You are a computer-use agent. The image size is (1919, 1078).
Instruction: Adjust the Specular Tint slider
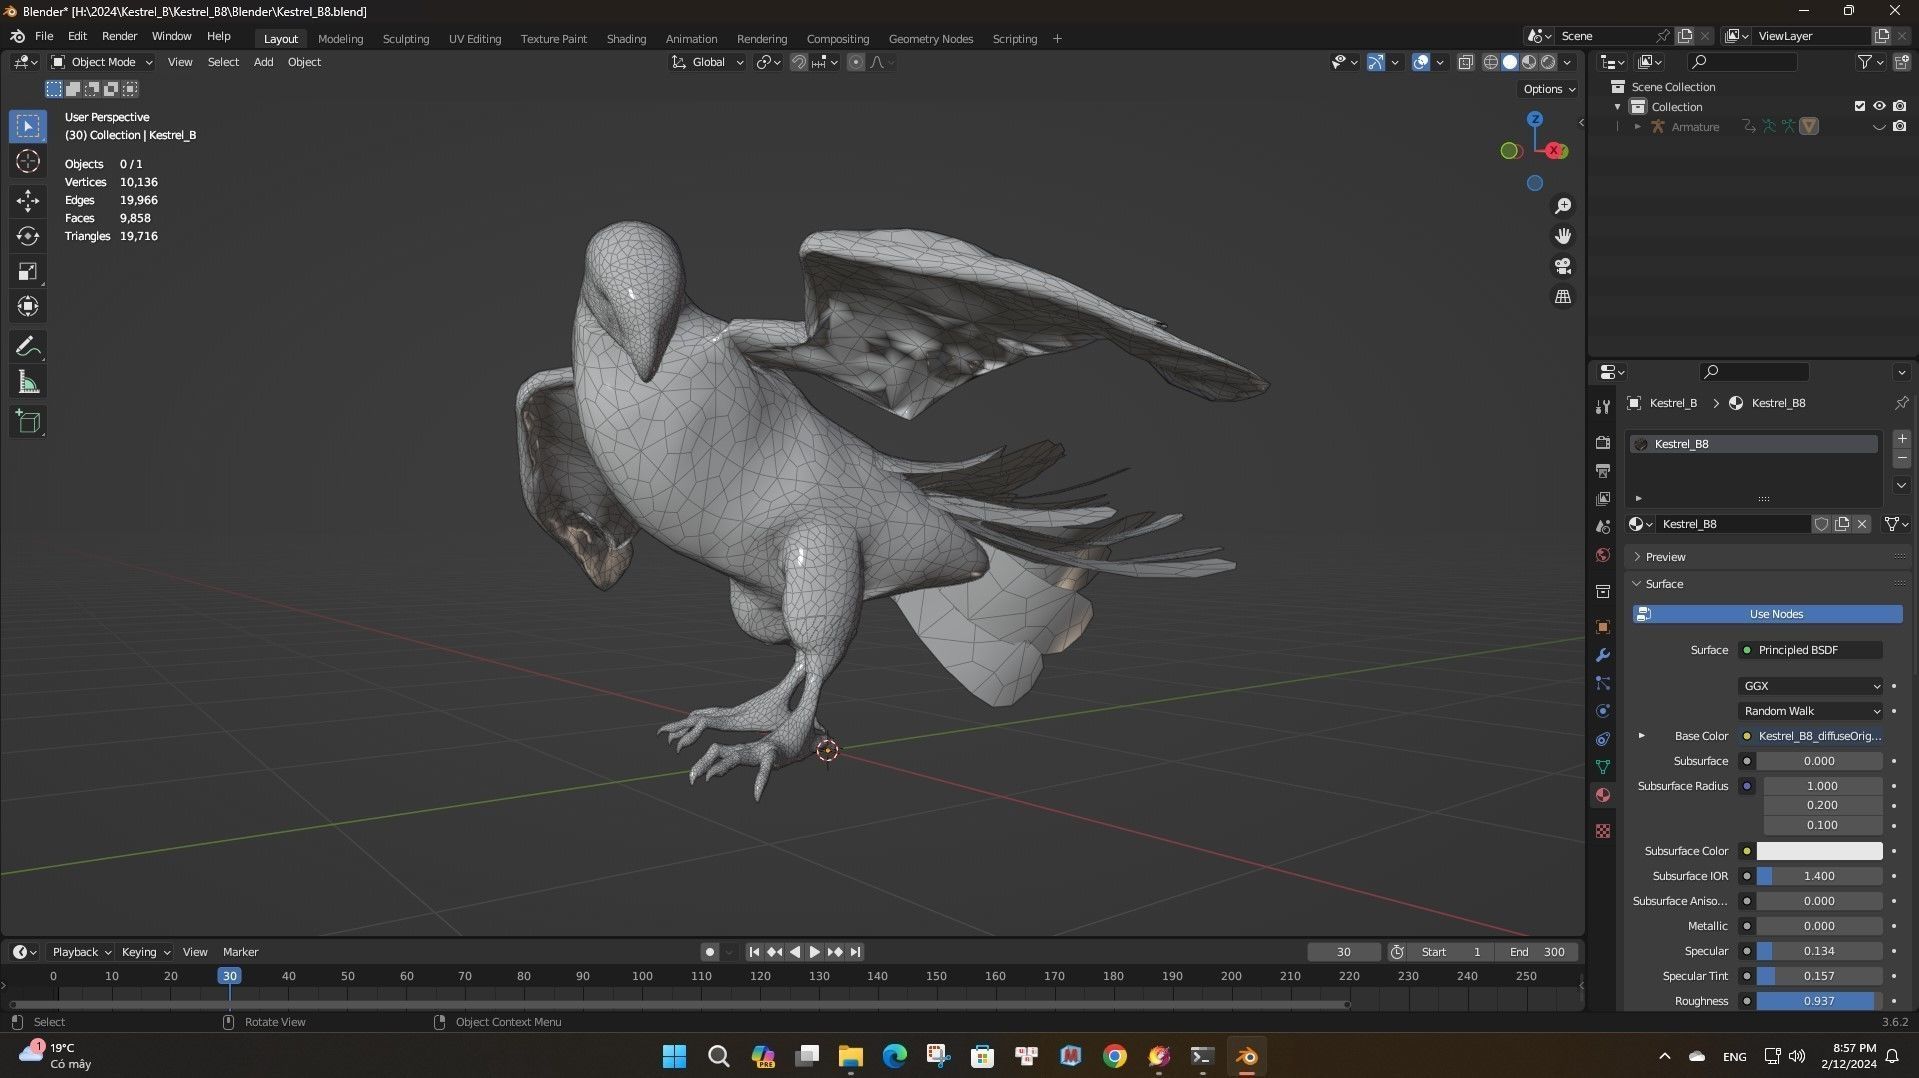(1819, 976)
